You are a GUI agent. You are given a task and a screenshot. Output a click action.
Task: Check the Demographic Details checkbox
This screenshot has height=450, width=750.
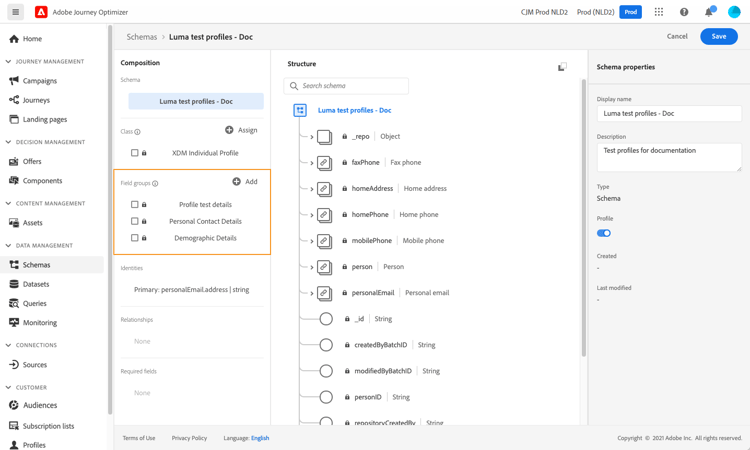point(135,238)
